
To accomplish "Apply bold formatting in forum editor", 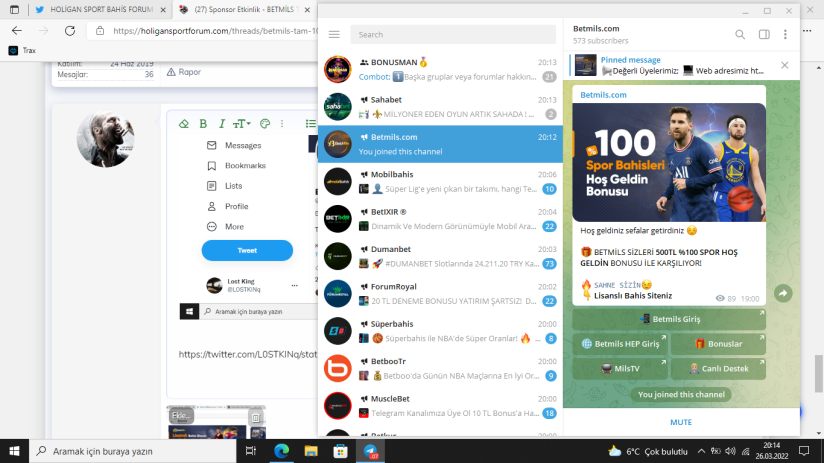I will click(x=203, y=124).
